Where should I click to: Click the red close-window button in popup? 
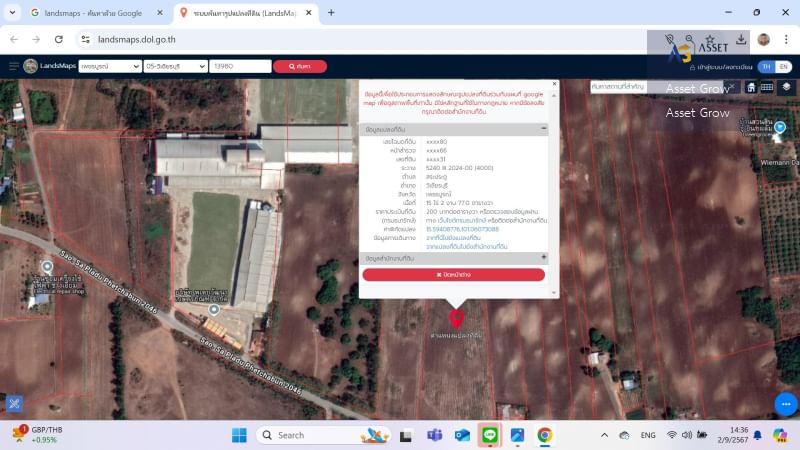[454, 274]
